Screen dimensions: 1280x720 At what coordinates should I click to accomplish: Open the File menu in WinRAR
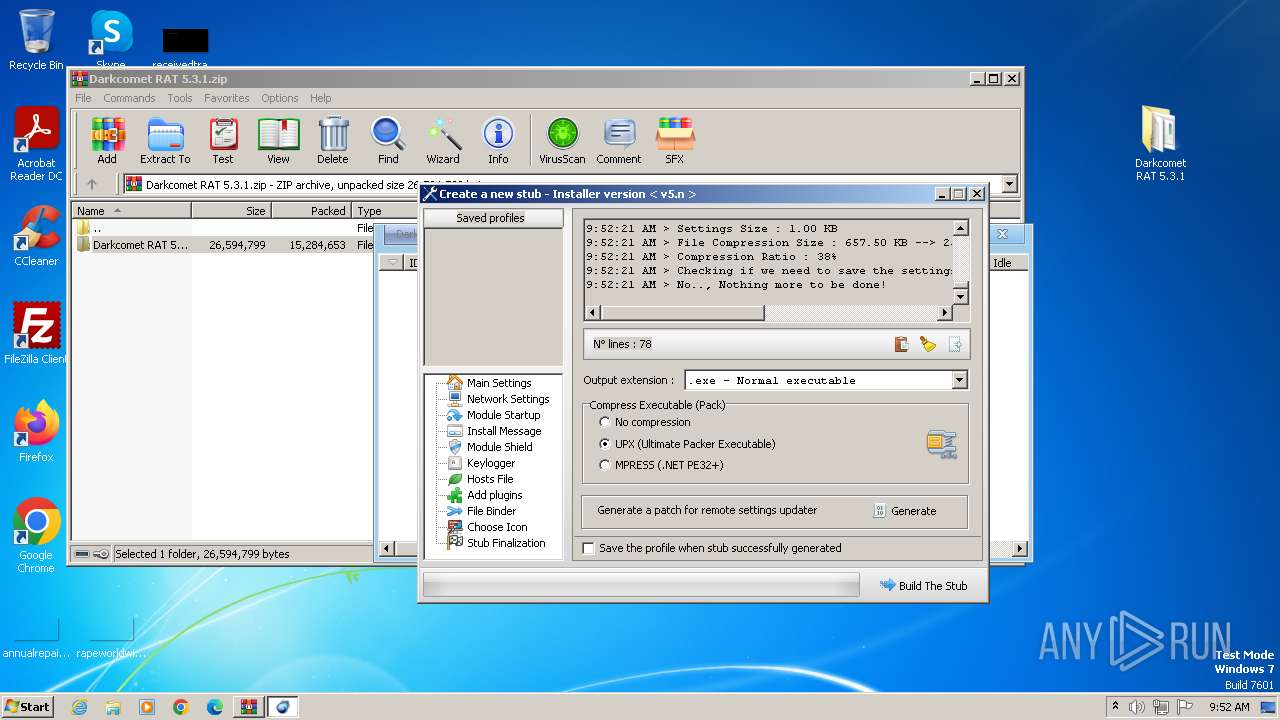point(83,98)
